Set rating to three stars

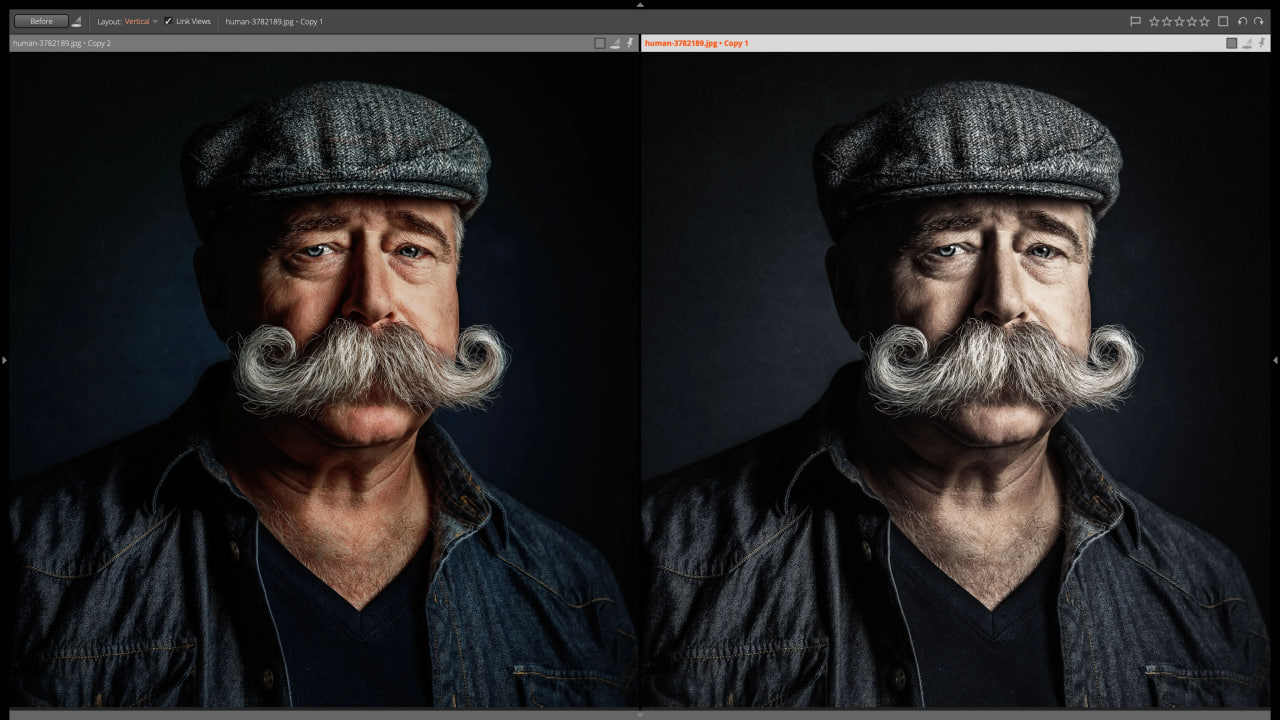tap(1179, 21)
